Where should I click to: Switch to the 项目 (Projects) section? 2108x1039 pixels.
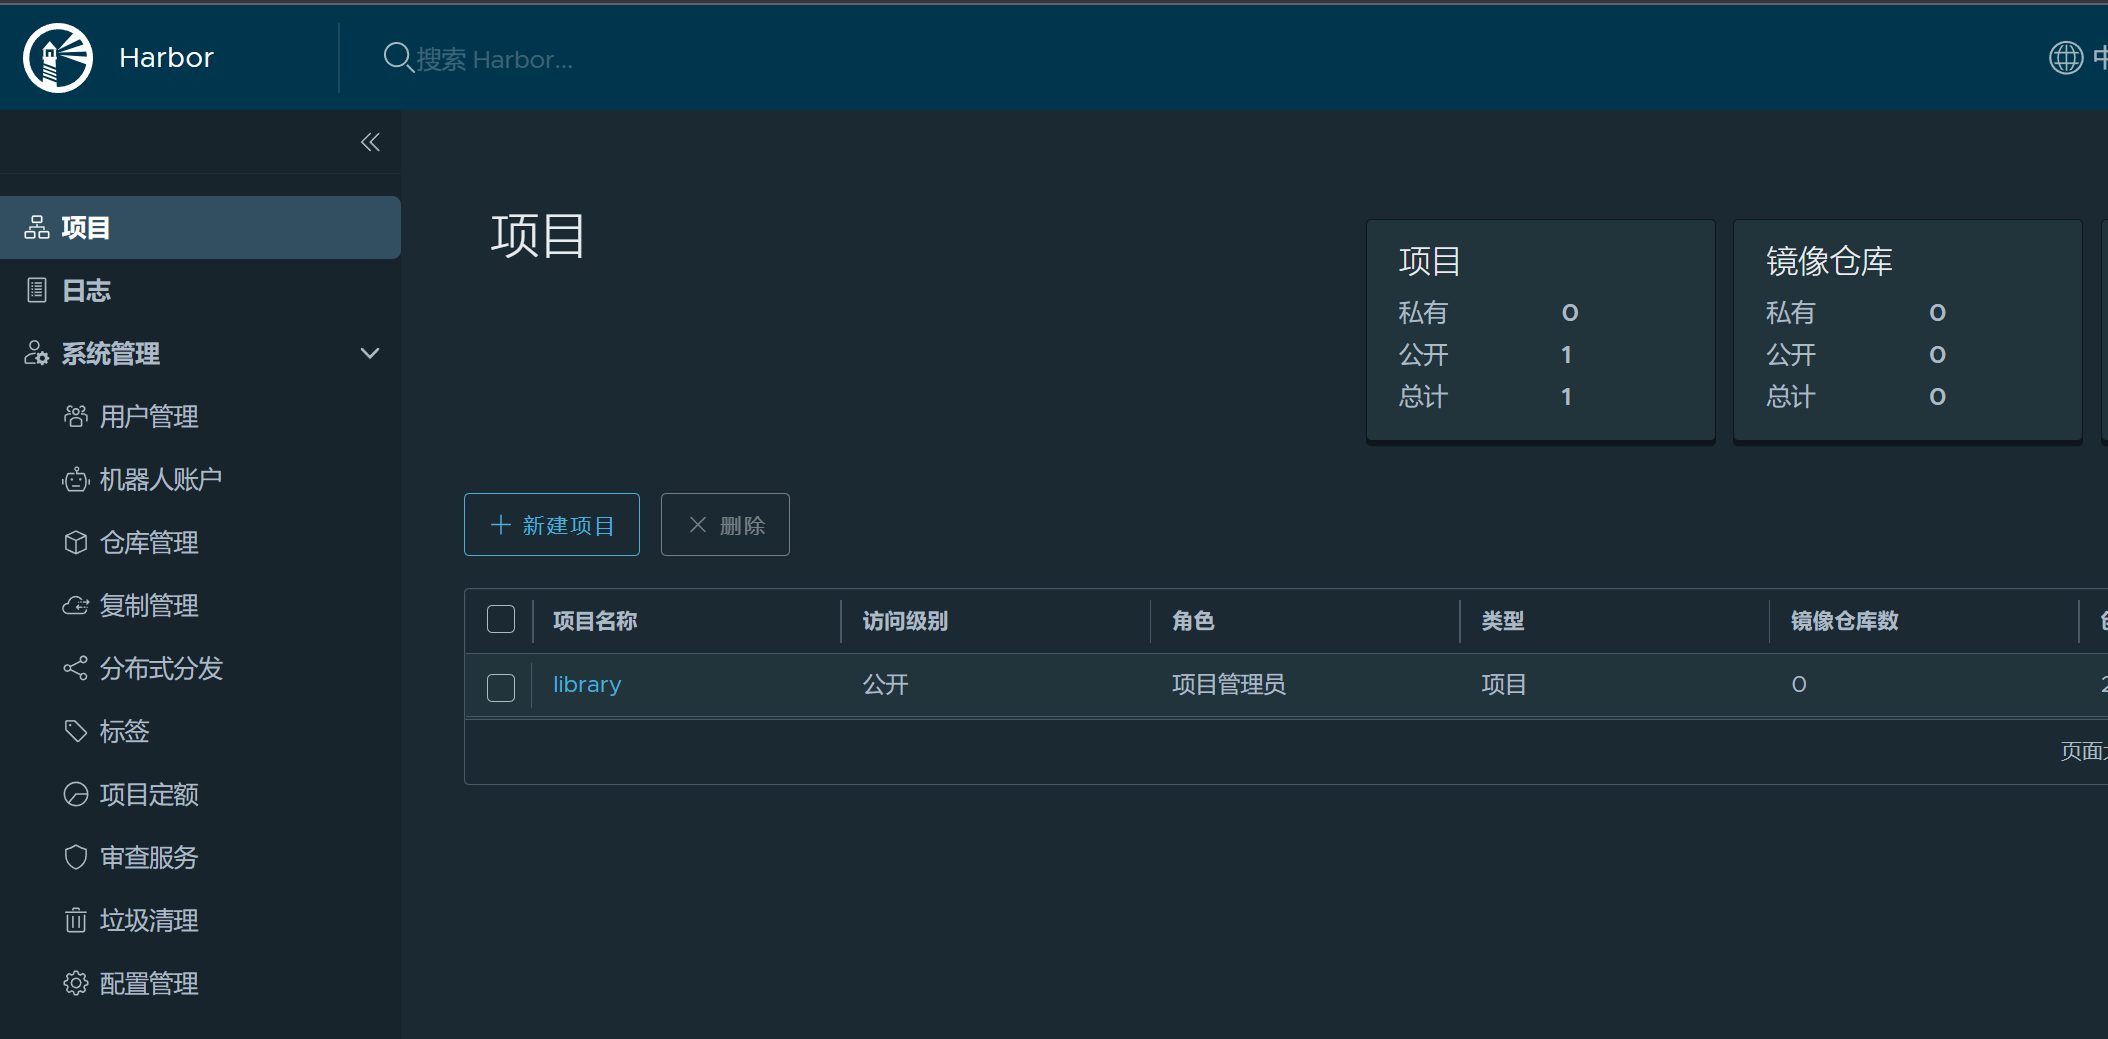tap(85, 227)
